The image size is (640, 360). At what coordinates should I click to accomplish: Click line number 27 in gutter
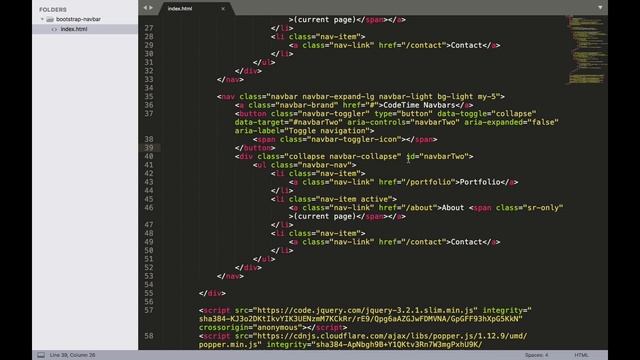click(x=149, y=28)
